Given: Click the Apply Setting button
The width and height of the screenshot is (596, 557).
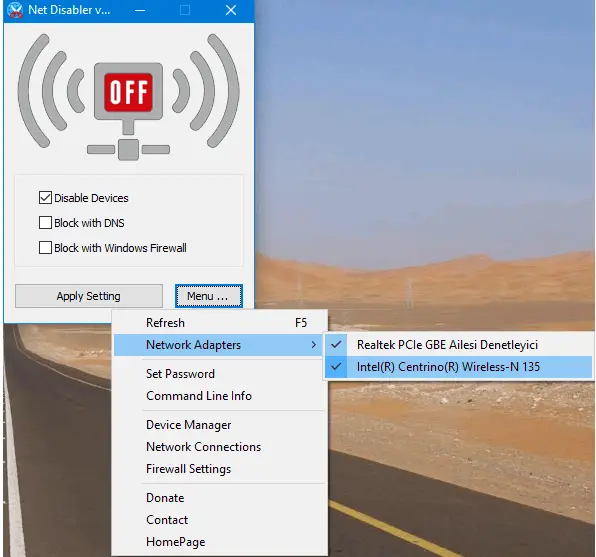Looking at the screenshot, I should 89,296.
